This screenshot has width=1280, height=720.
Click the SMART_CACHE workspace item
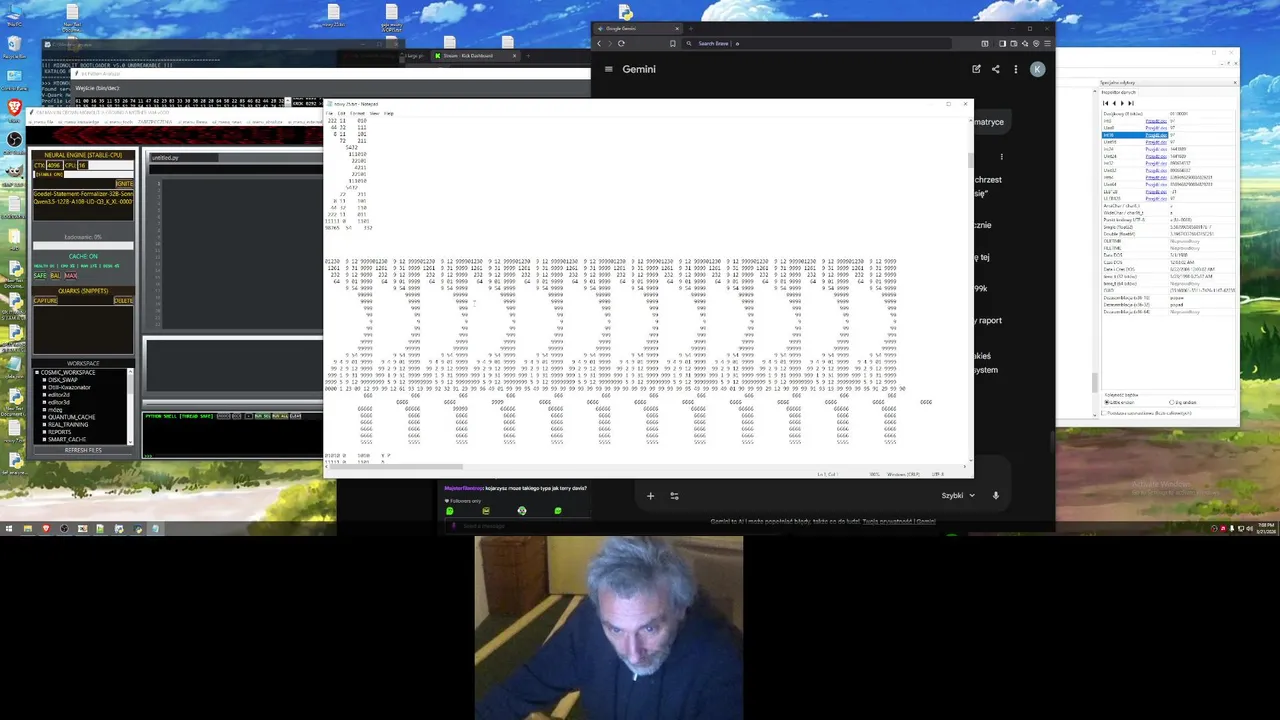67,440
